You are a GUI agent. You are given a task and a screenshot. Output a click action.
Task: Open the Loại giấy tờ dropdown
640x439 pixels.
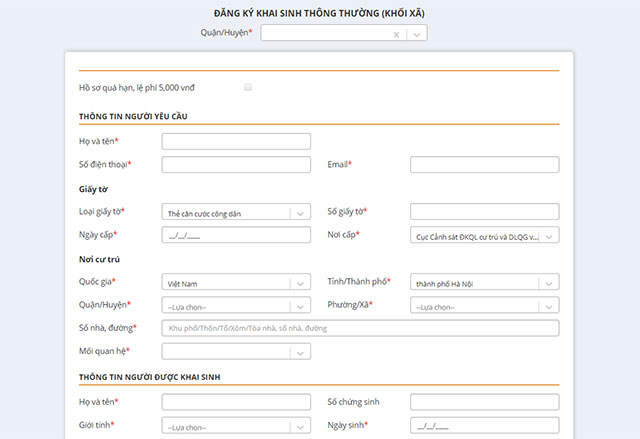pos(236,212)
